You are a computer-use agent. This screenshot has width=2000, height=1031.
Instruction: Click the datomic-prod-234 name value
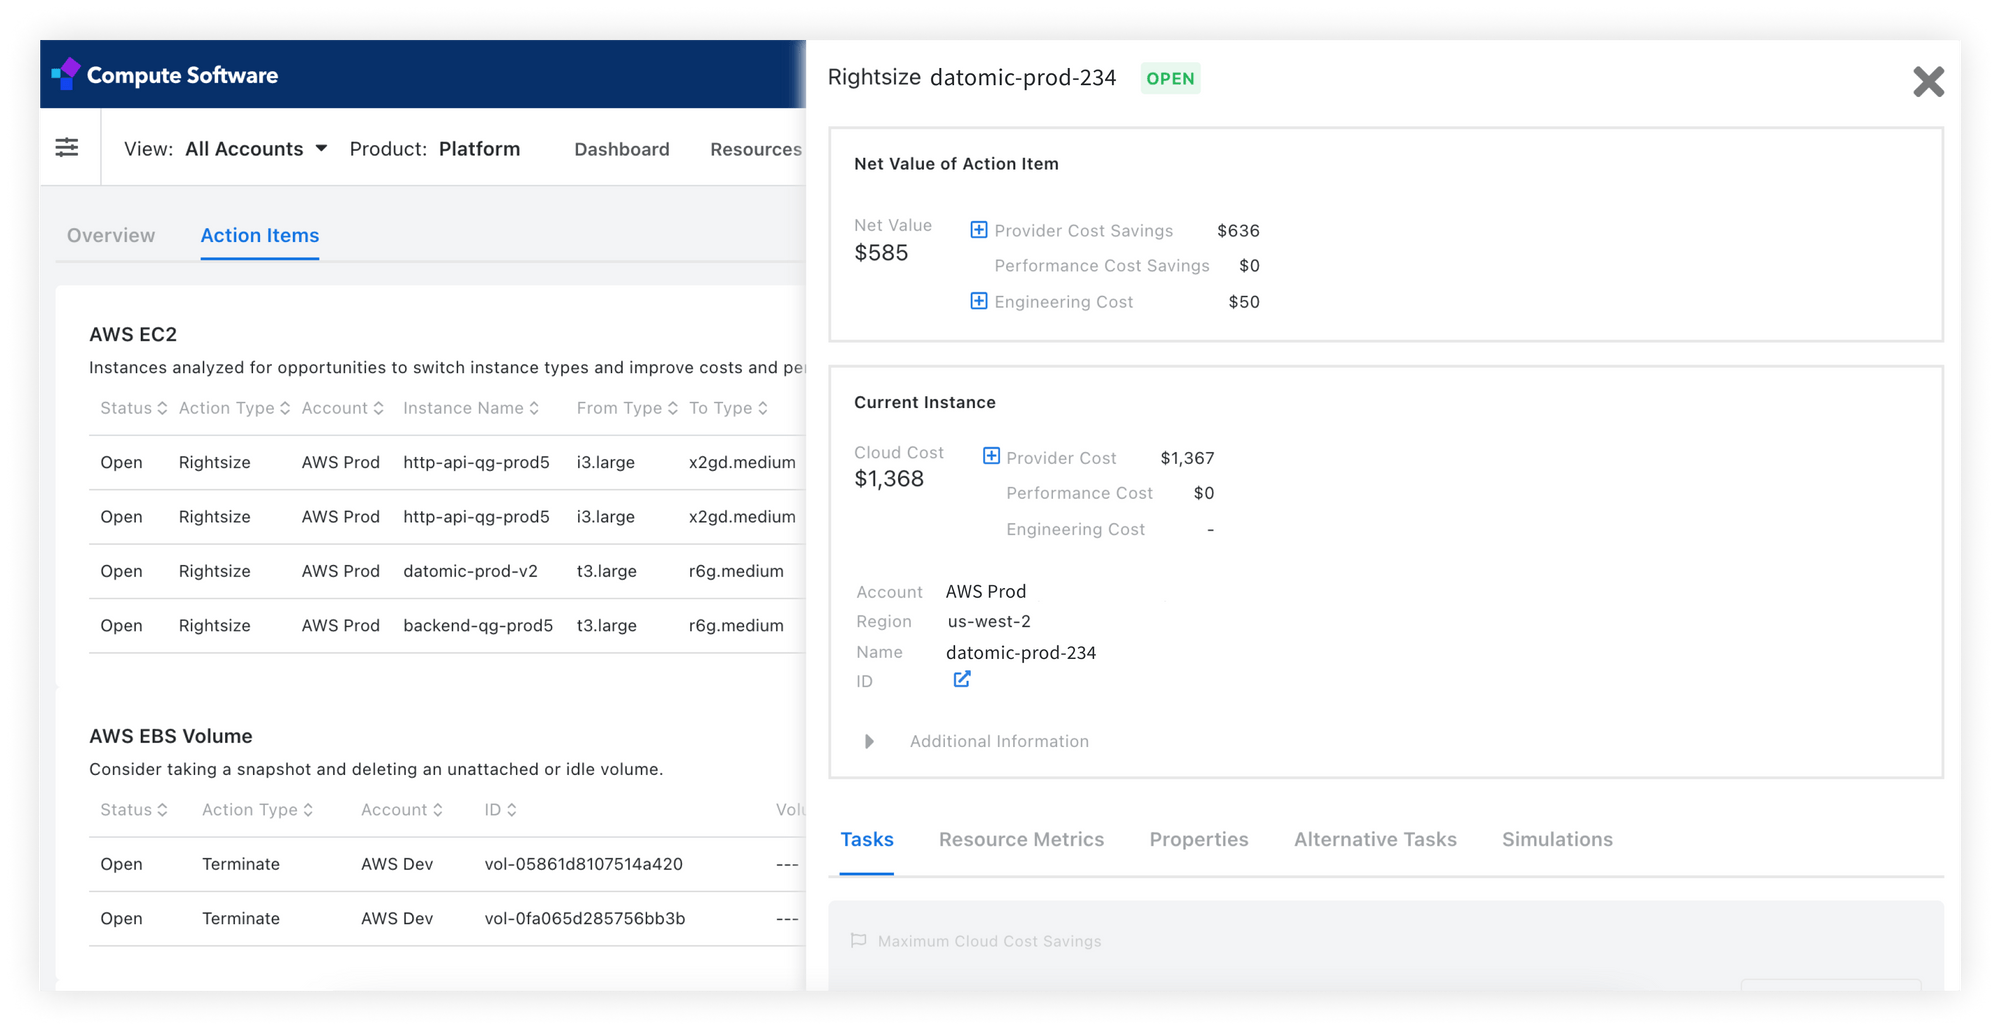tap(1021, 652)
